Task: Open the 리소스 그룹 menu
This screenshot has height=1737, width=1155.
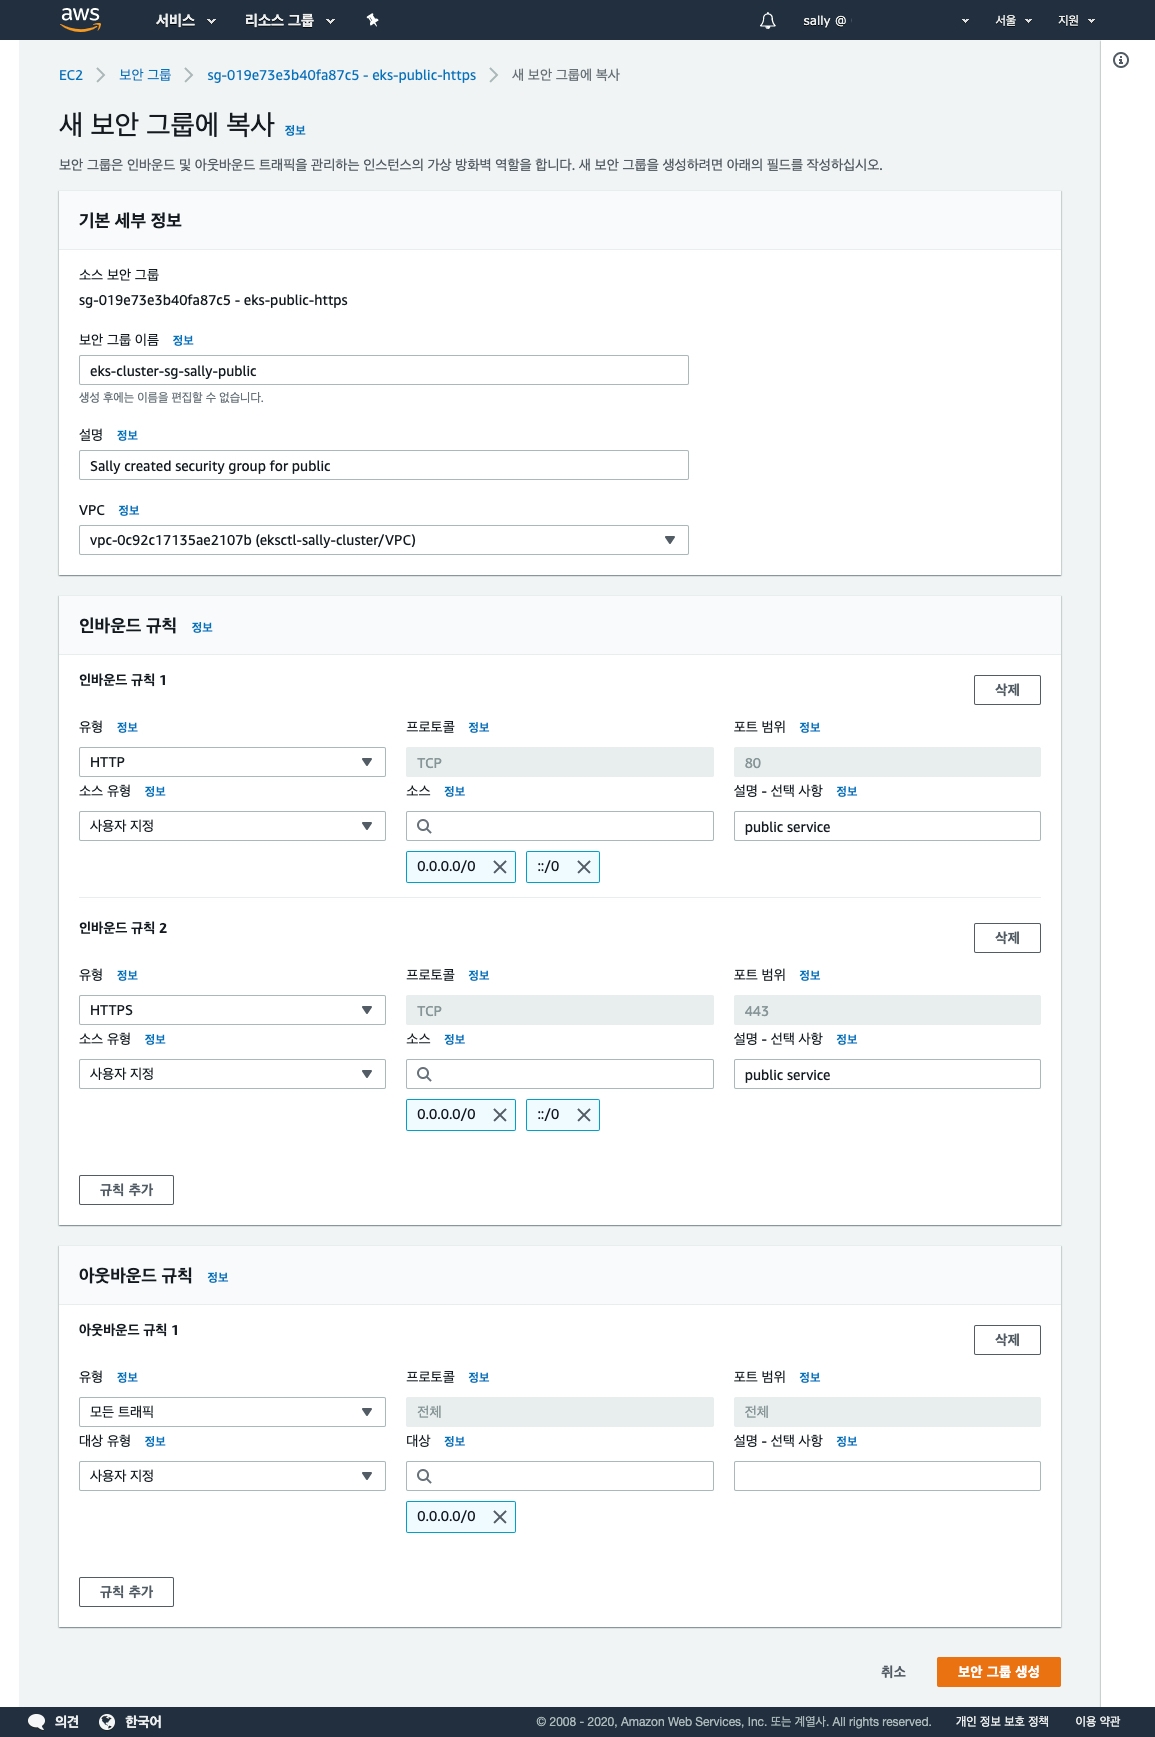Action: point(289,20)
